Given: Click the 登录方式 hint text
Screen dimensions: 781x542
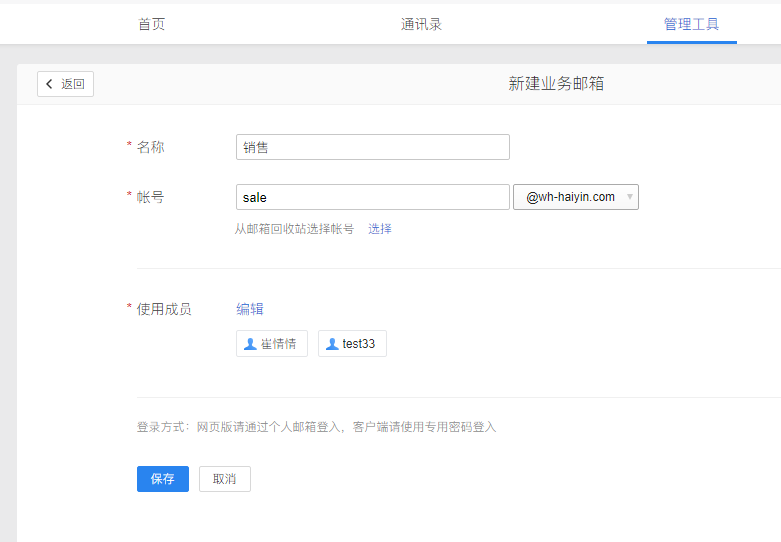Looking at the screenshot, I should pyautogui.click(x=316, y=427).
